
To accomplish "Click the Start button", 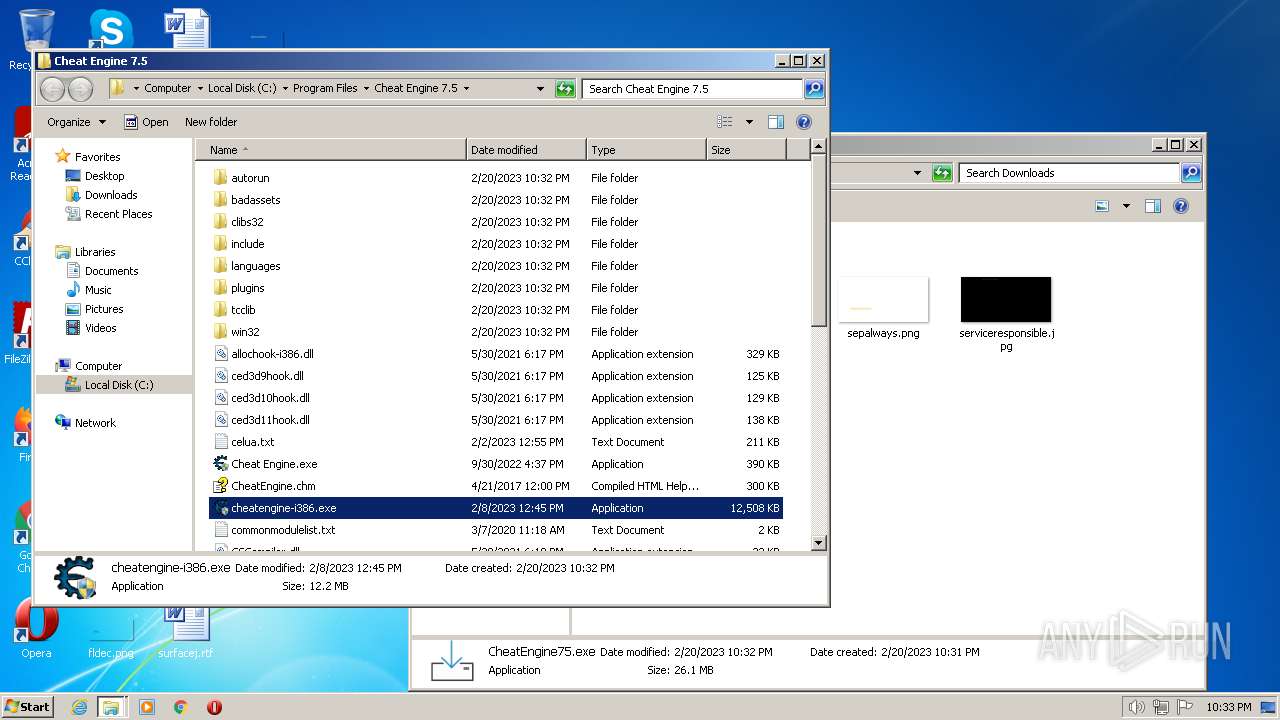I will (28, 707).
